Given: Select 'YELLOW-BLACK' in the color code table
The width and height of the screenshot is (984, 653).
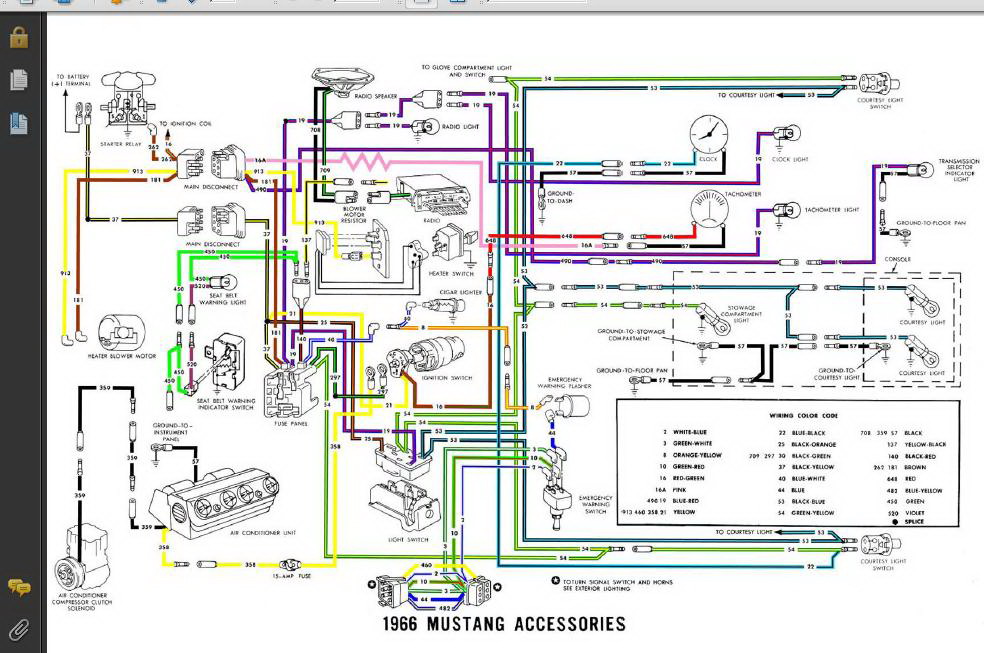Looking at the screenshot, I should coord(925,444).
